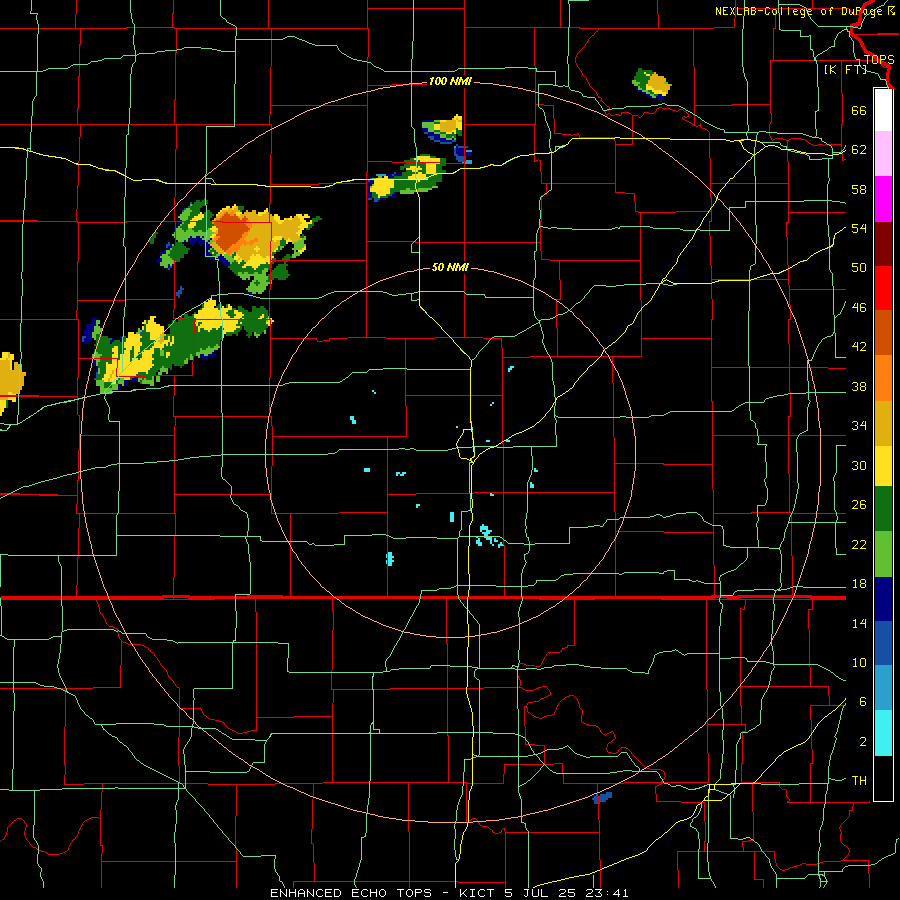
Task: Click the "22" legend label
Action: click(x=859, y=544)
